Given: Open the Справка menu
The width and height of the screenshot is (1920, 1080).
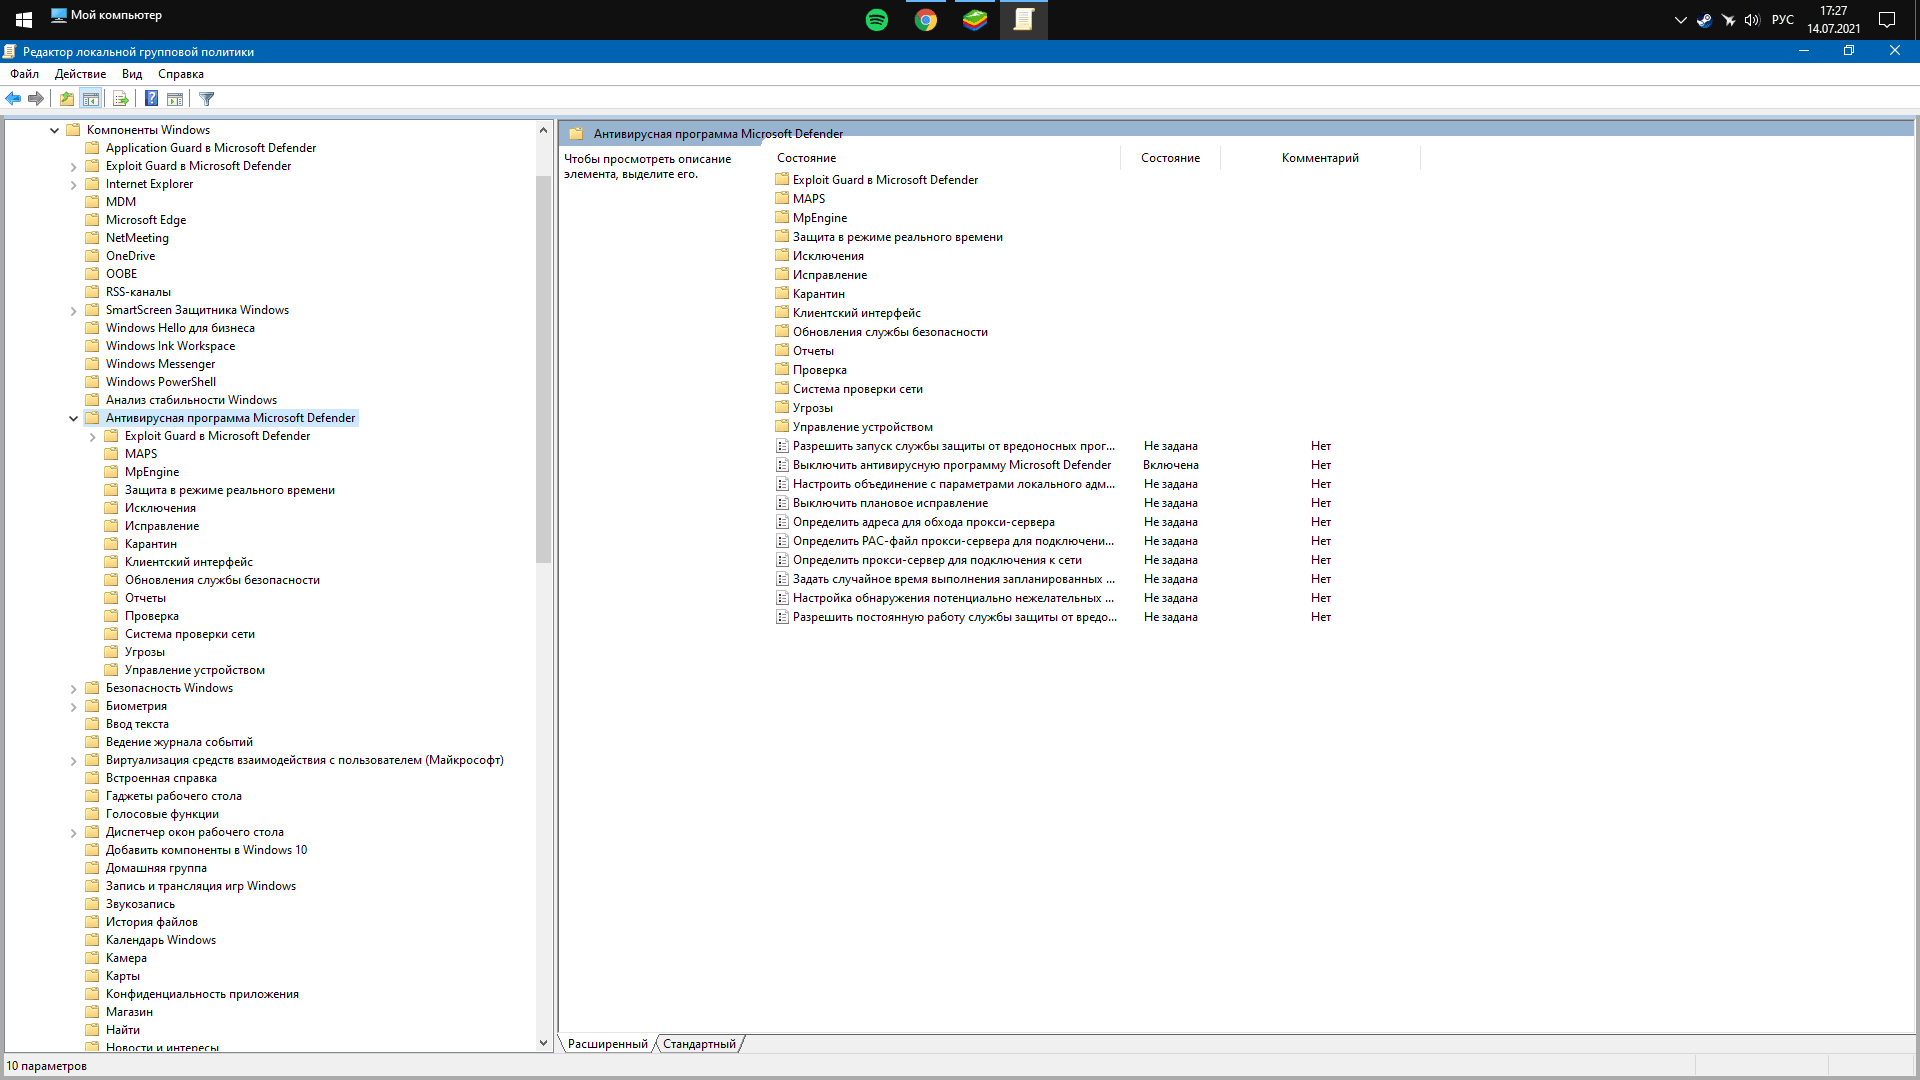Looking at the screenshot, I should point(180,74).
